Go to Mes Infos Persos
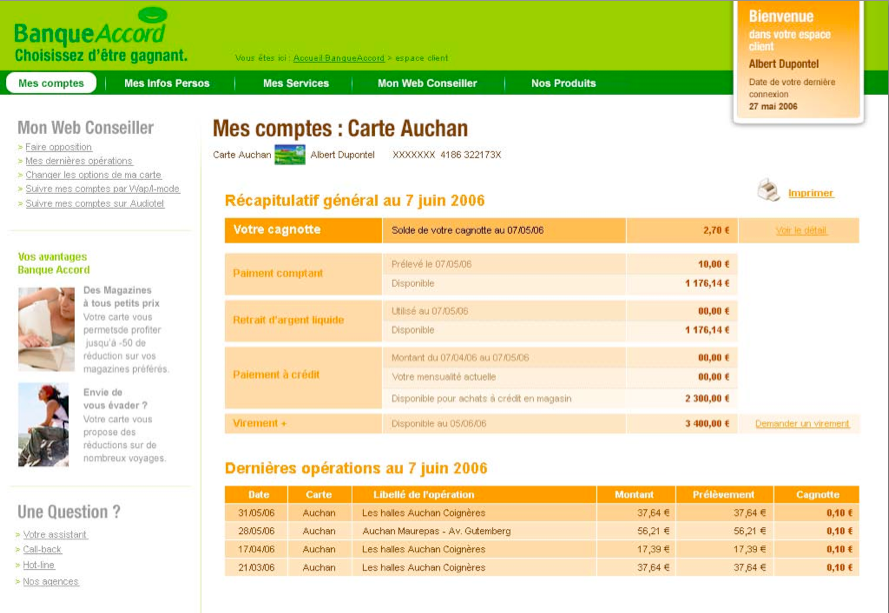Screen dimensions: 889x613 coord(167,83)
